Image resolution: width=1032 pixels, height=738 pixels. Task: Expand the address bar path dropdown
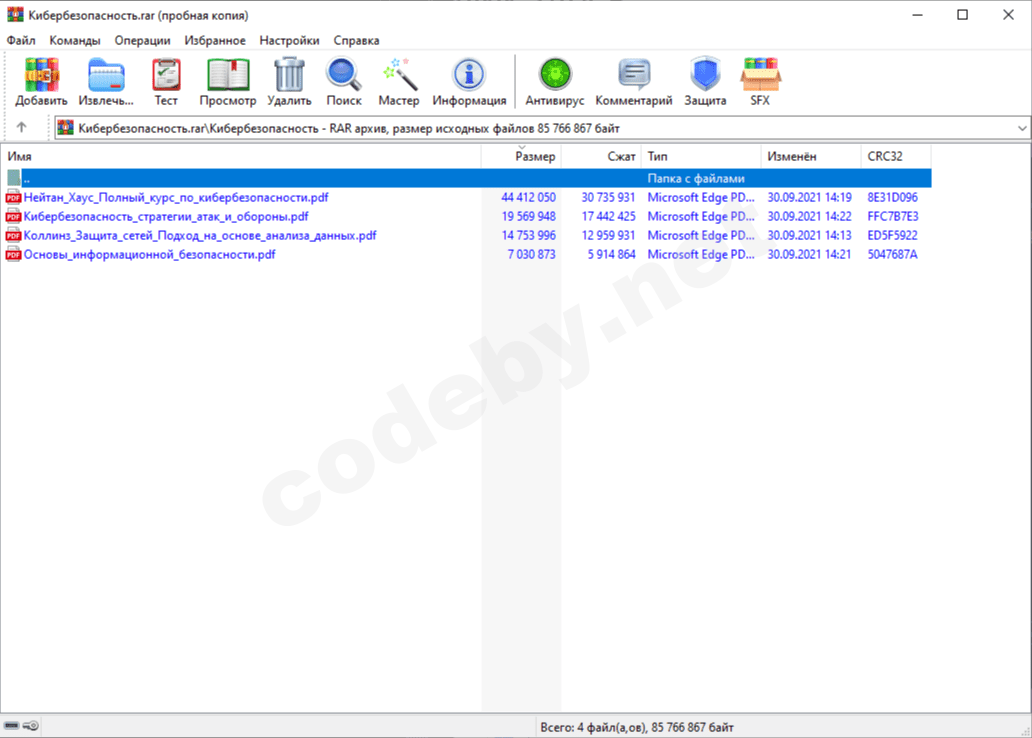(x=1021, y=128)
